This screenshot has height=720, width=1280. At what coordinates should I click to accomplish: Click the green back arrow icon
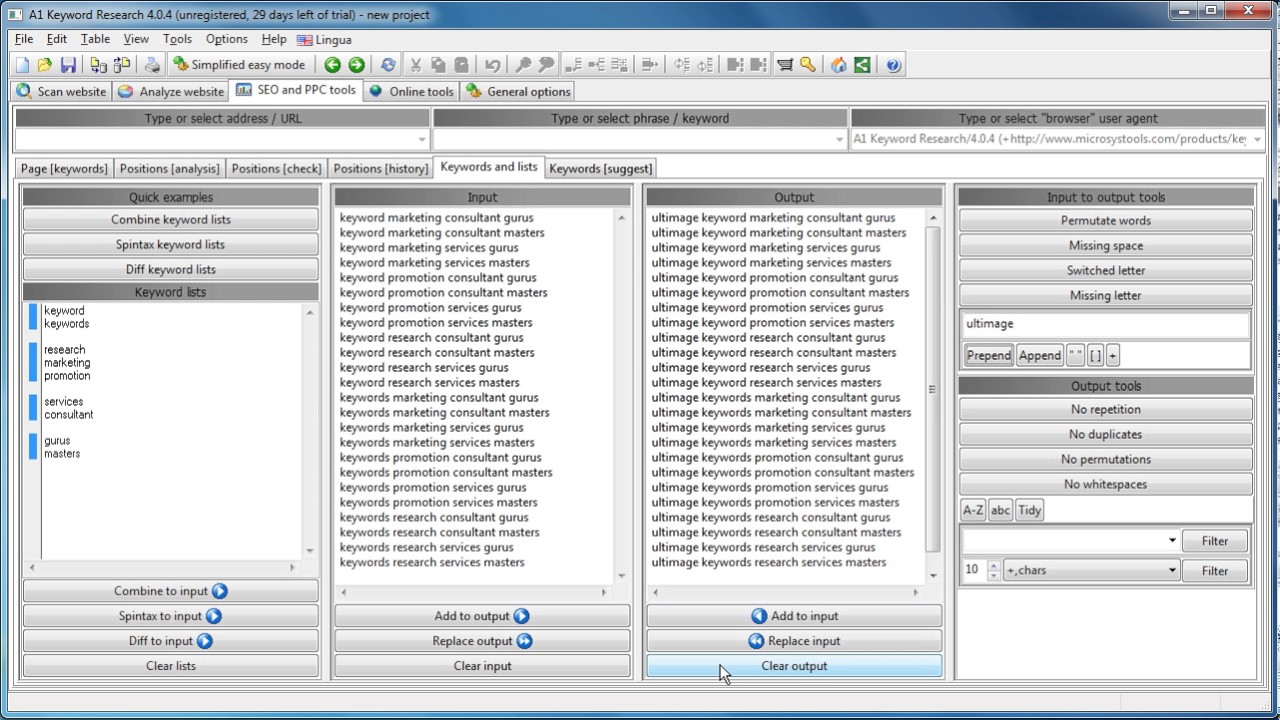point(333,65)
